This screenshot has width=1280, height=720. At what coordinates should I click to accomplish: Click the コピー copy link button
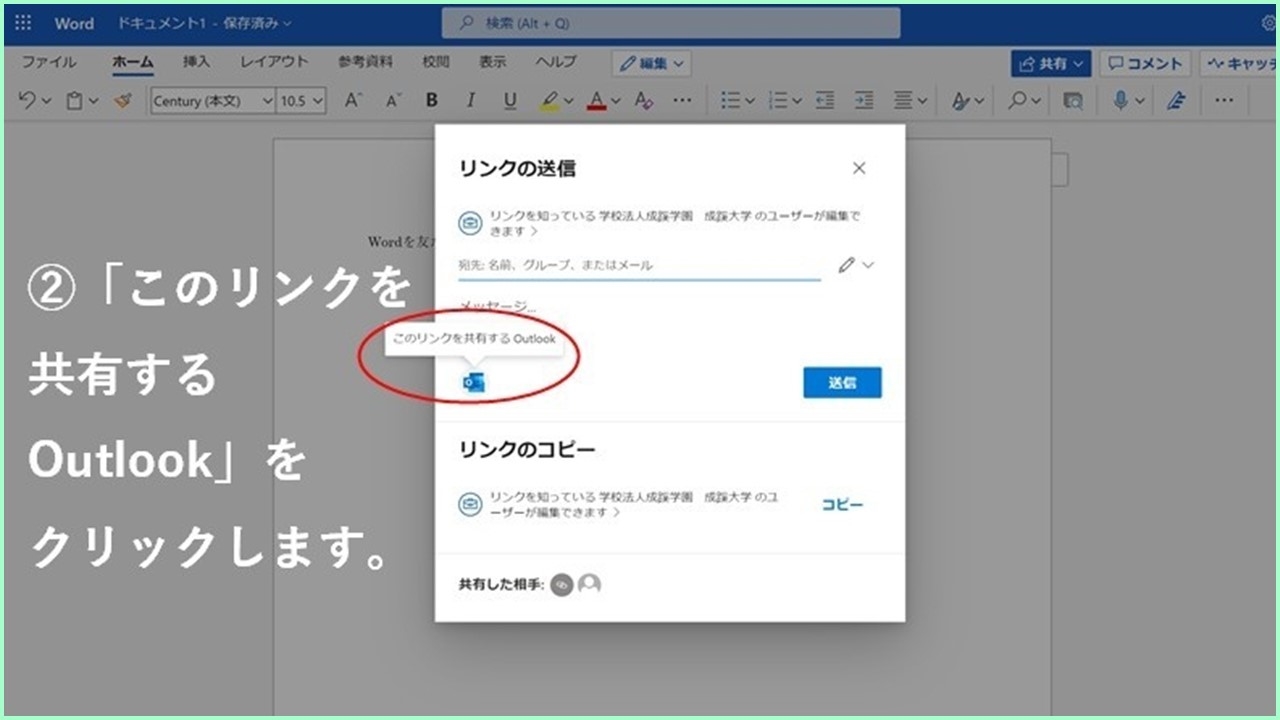pyautogui.click(x=842, y=505)
